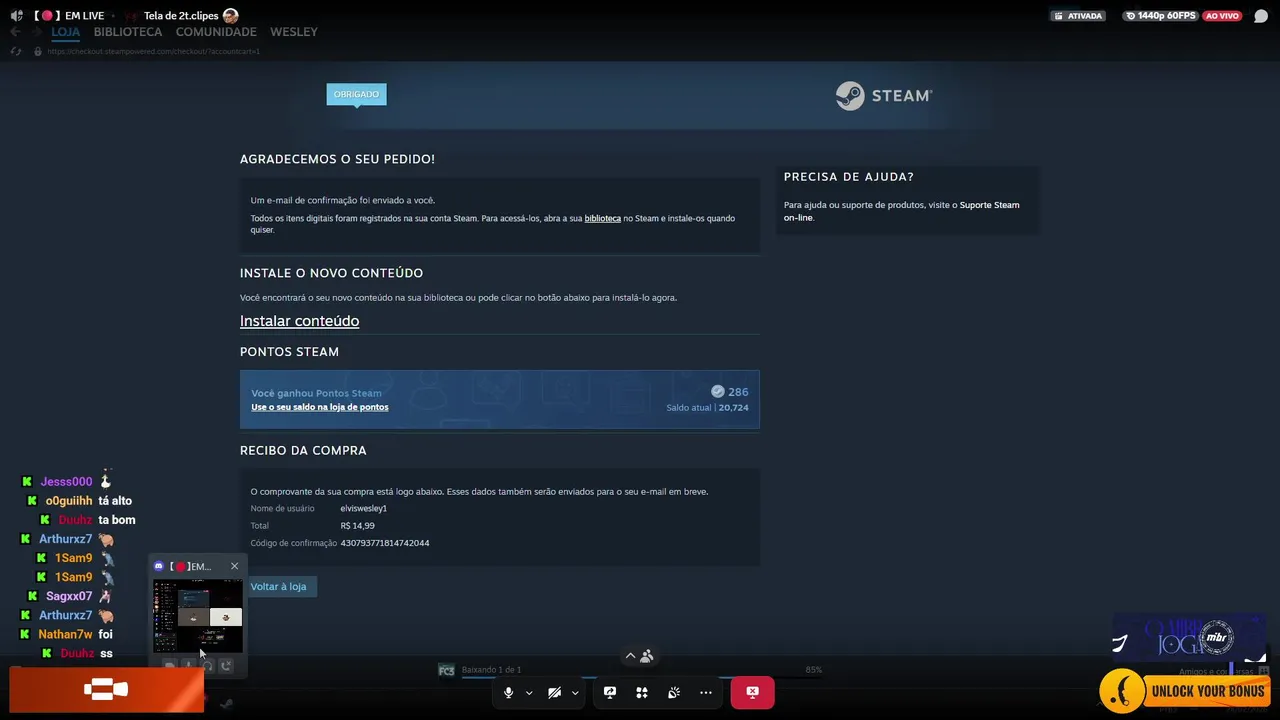This screenshot has height=720, width=1280.
Task: Open the activities apps icon
Action: click(x=642, y=692)
